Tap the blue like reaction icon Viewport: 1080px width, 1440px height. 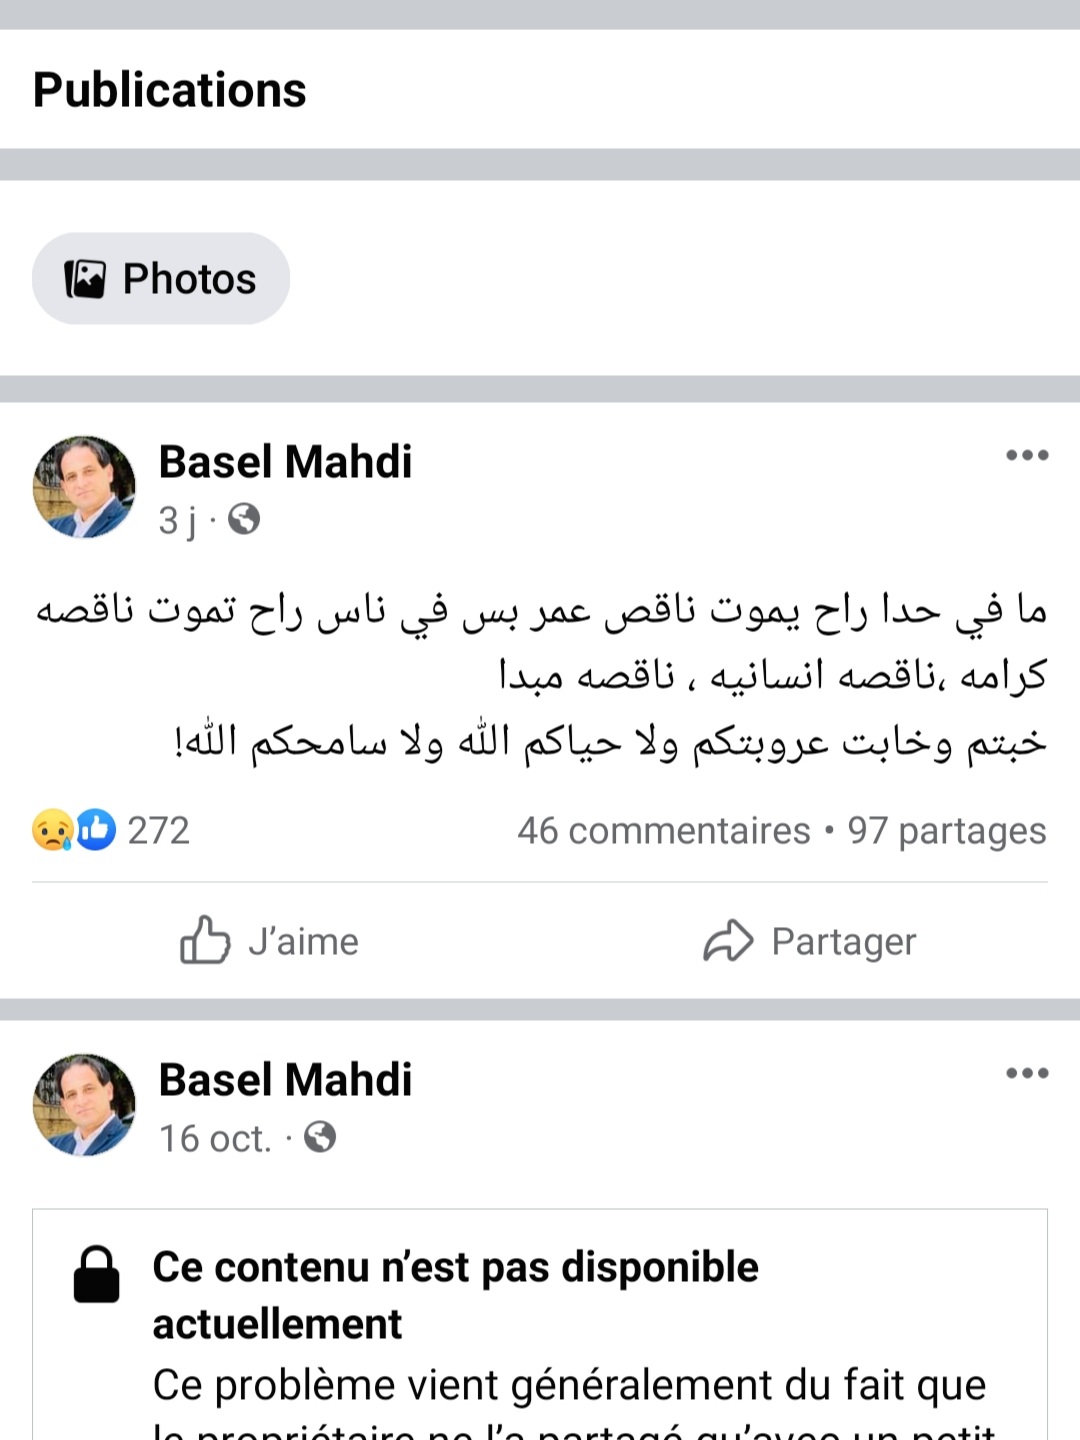coord(96,830)
